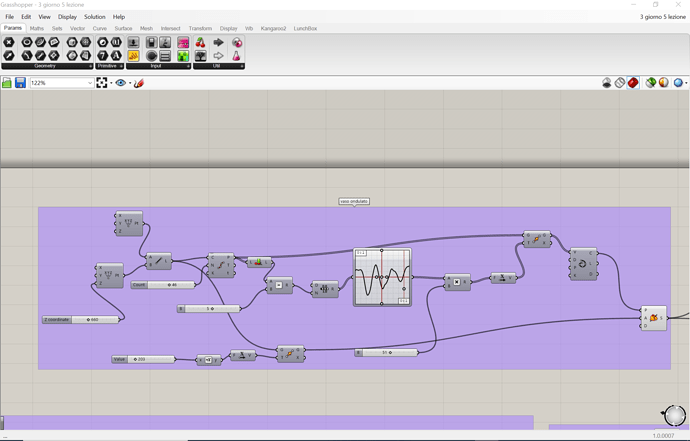
Task: Select the Cherry Picker icon
Action: click(201, 42)
